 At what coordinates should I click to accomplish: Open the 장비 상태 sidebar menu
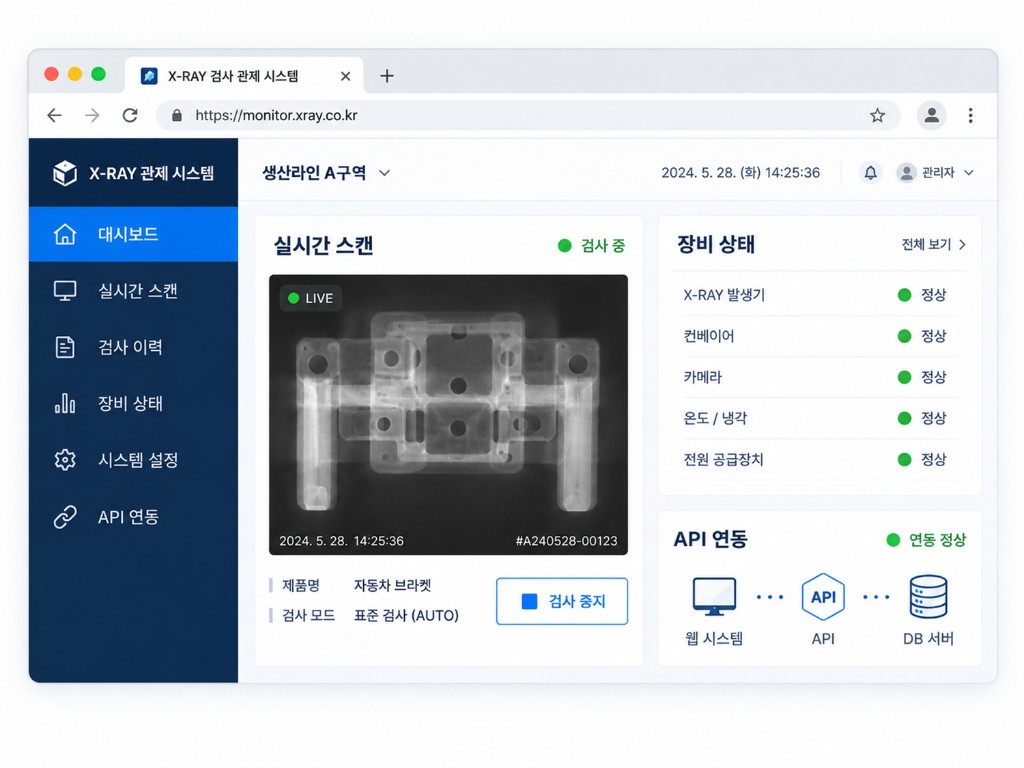pyautogui.click(x=133, y=403)
